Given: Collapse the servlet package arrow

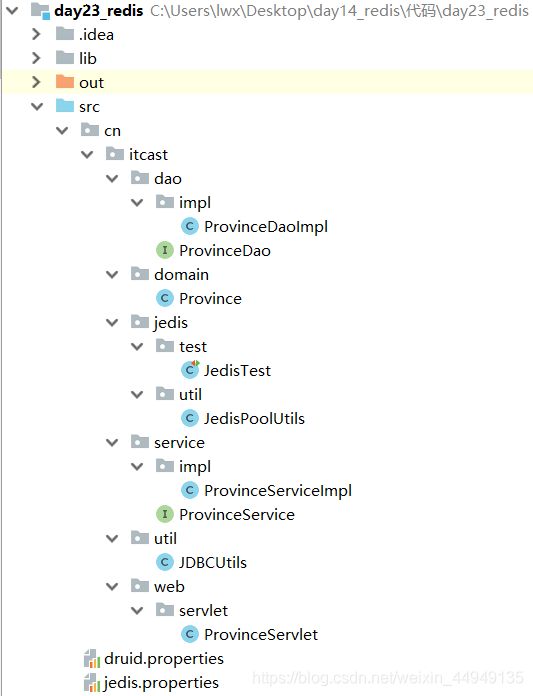Looking at the screenshot, I should click(x=137, y=610).
